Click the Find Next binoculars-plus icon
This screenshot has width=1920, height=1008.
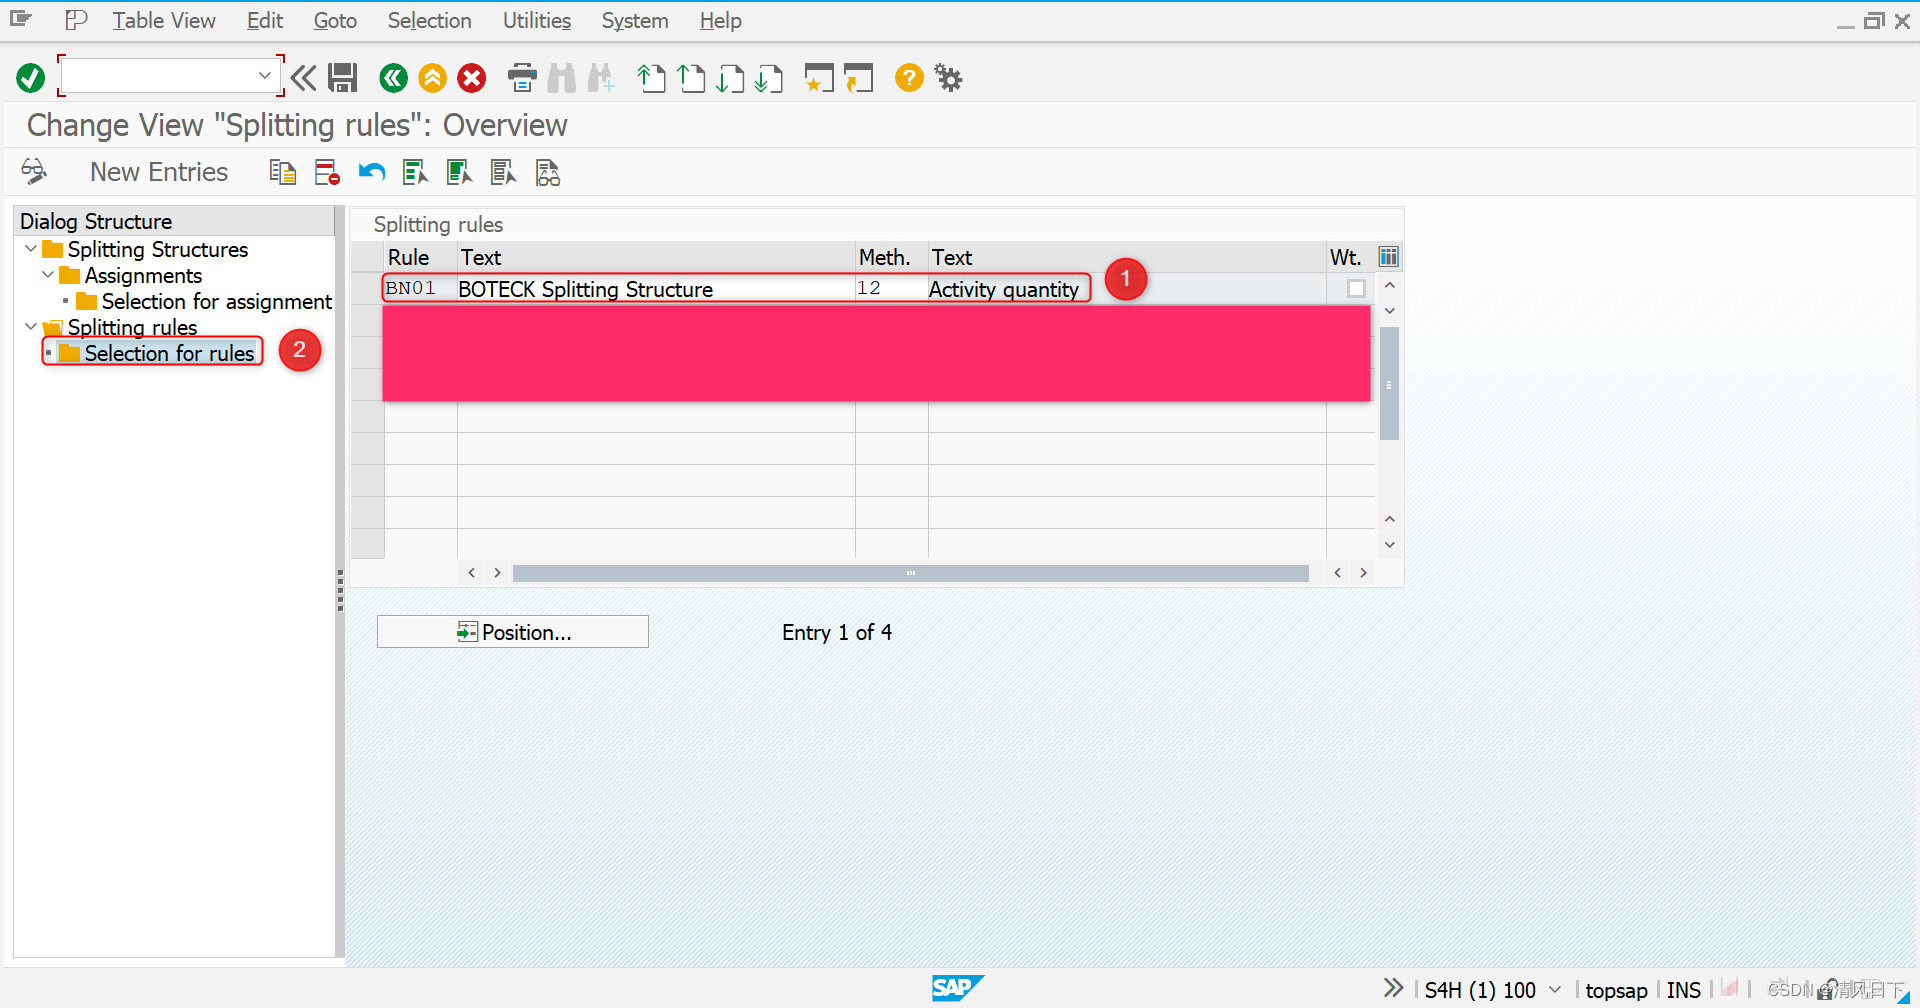coord(601,78)
